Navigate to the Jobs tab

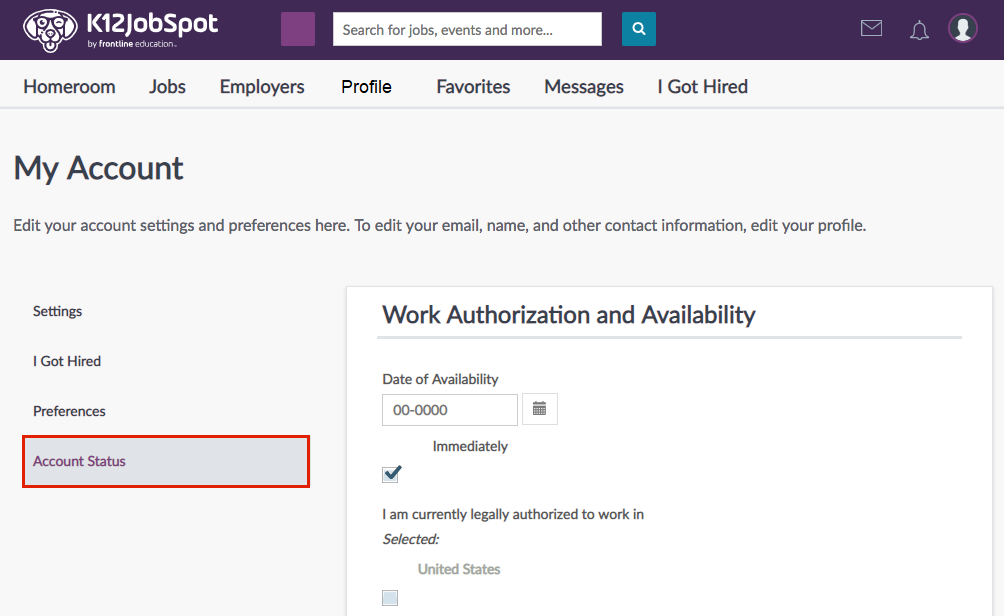[x=167, y=87]
